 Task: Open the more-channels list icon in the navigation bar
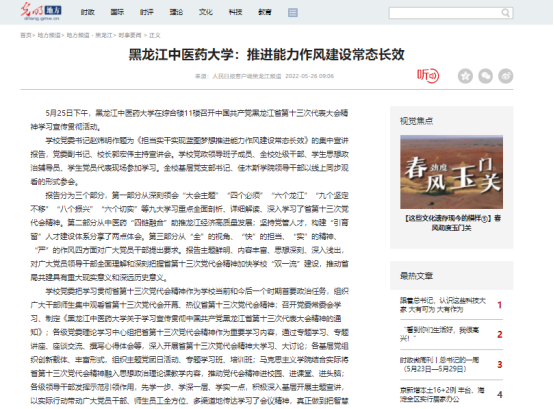(x=293, y=13)
